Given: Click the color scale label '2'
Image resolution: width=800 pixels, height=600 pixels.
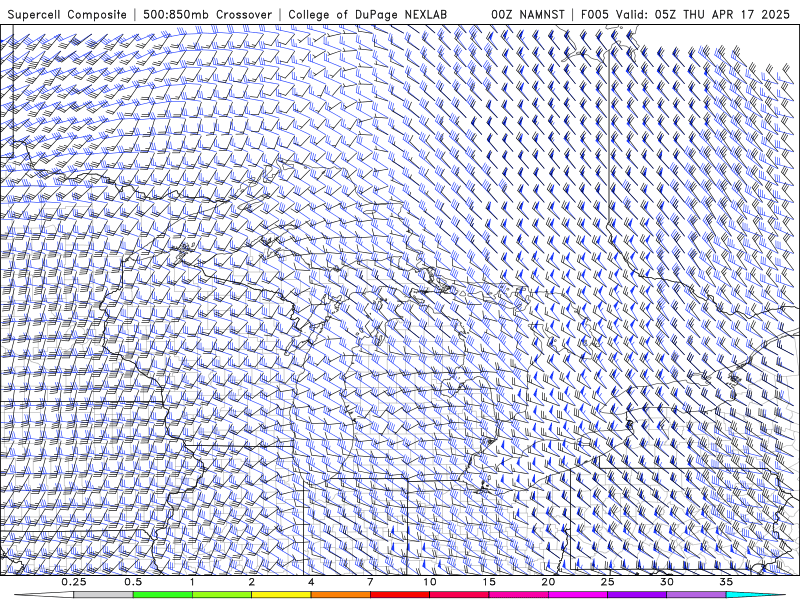Looking at the screenshot, I should pyautogui.click(x=252, y=582).
